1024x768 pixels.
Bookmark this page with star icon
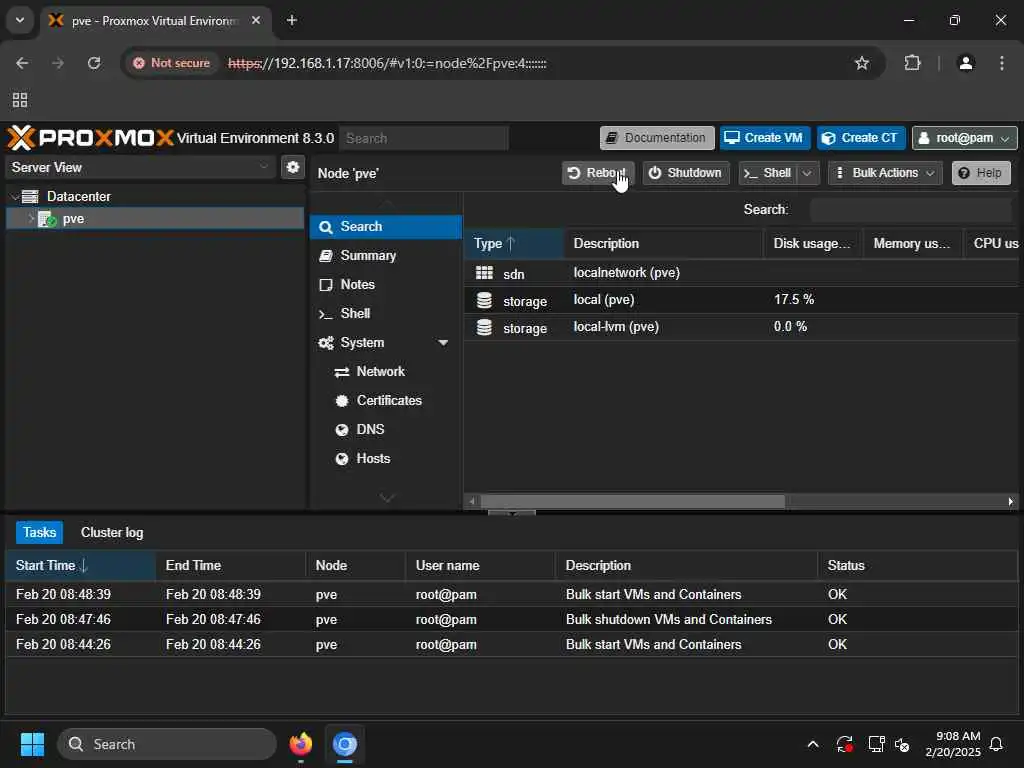(862, 63)
